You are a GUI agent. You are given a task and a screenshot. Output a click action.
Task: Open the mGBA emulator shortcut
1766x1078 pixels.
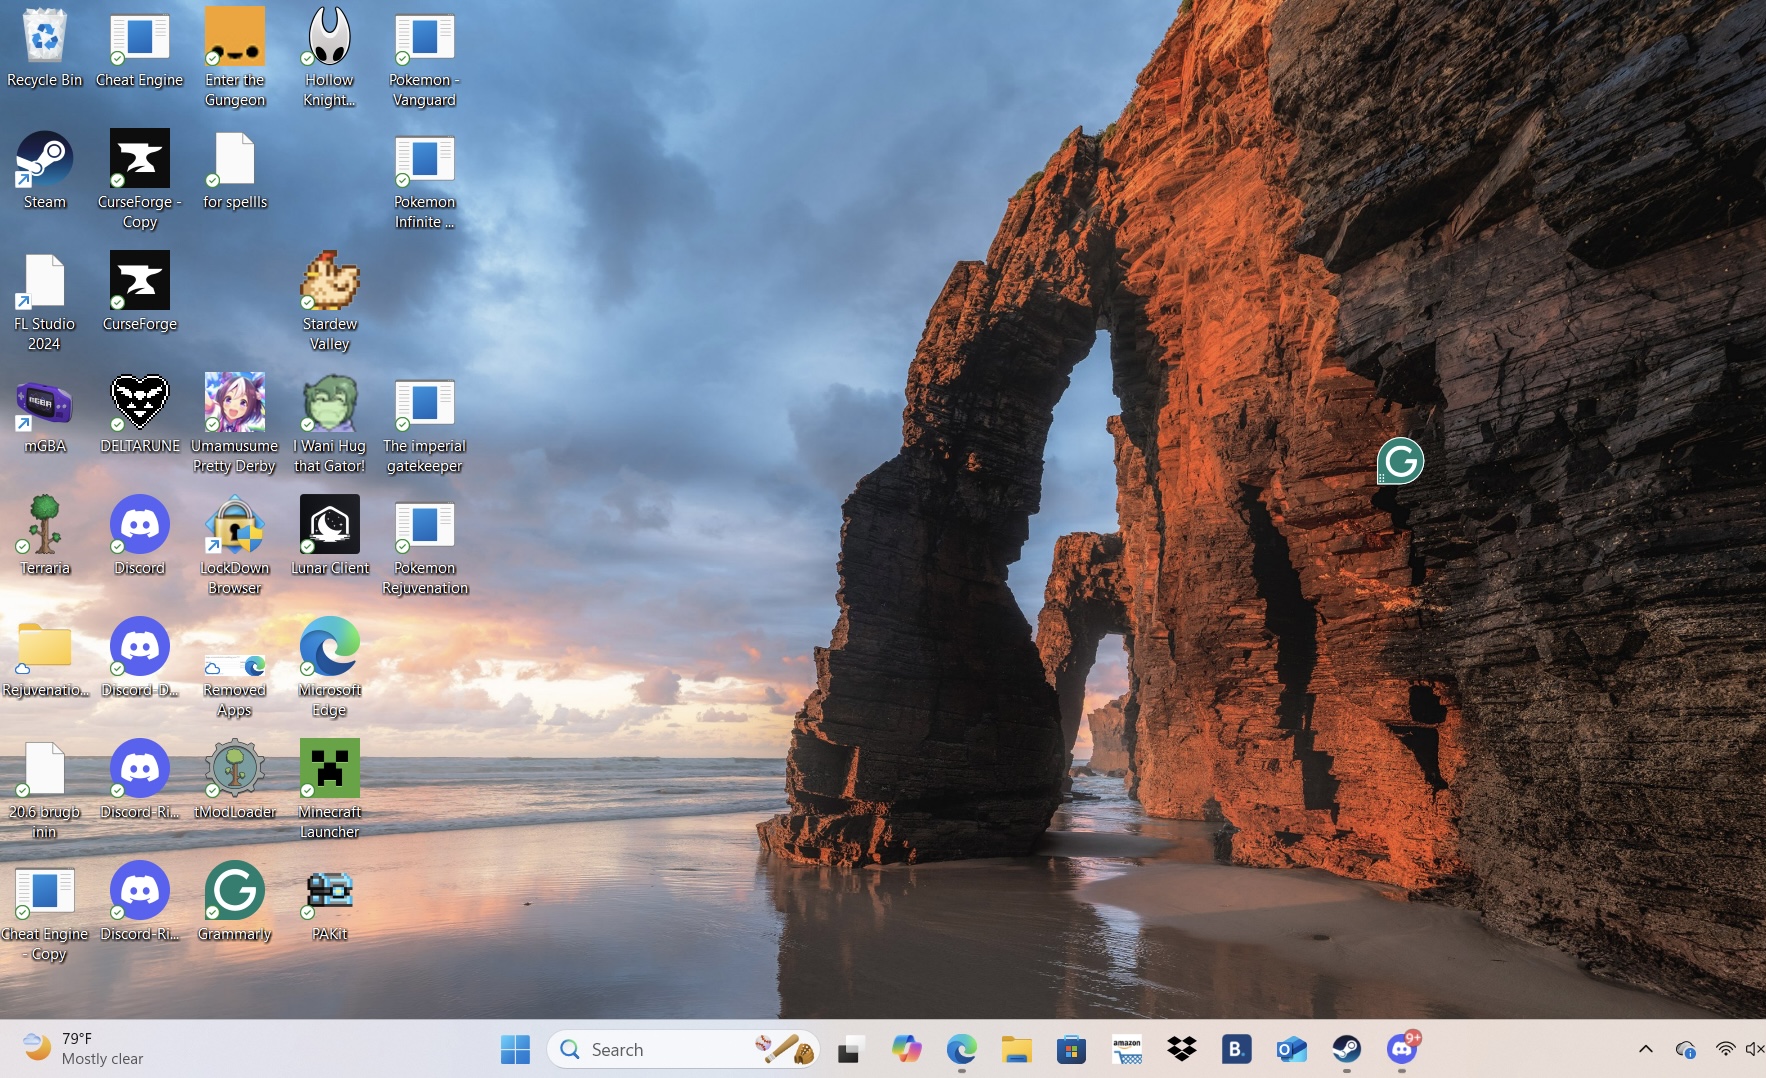point(44,404)
